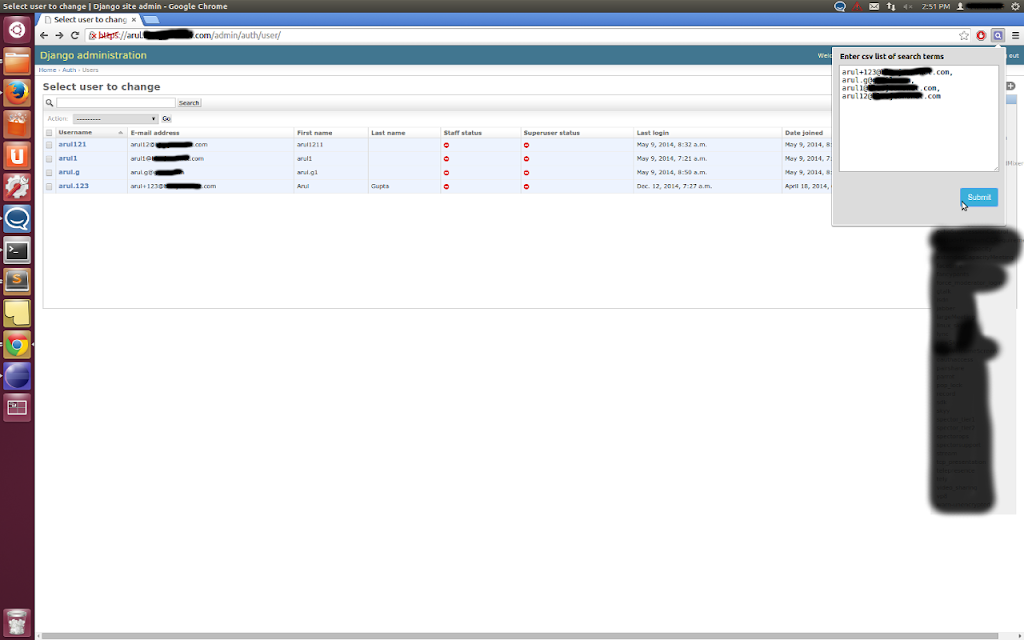Image resolution: width=1024 pixels, height=640 pixels.
Task: Open Sublime Text from the launcher
Action: click(17, 281)
